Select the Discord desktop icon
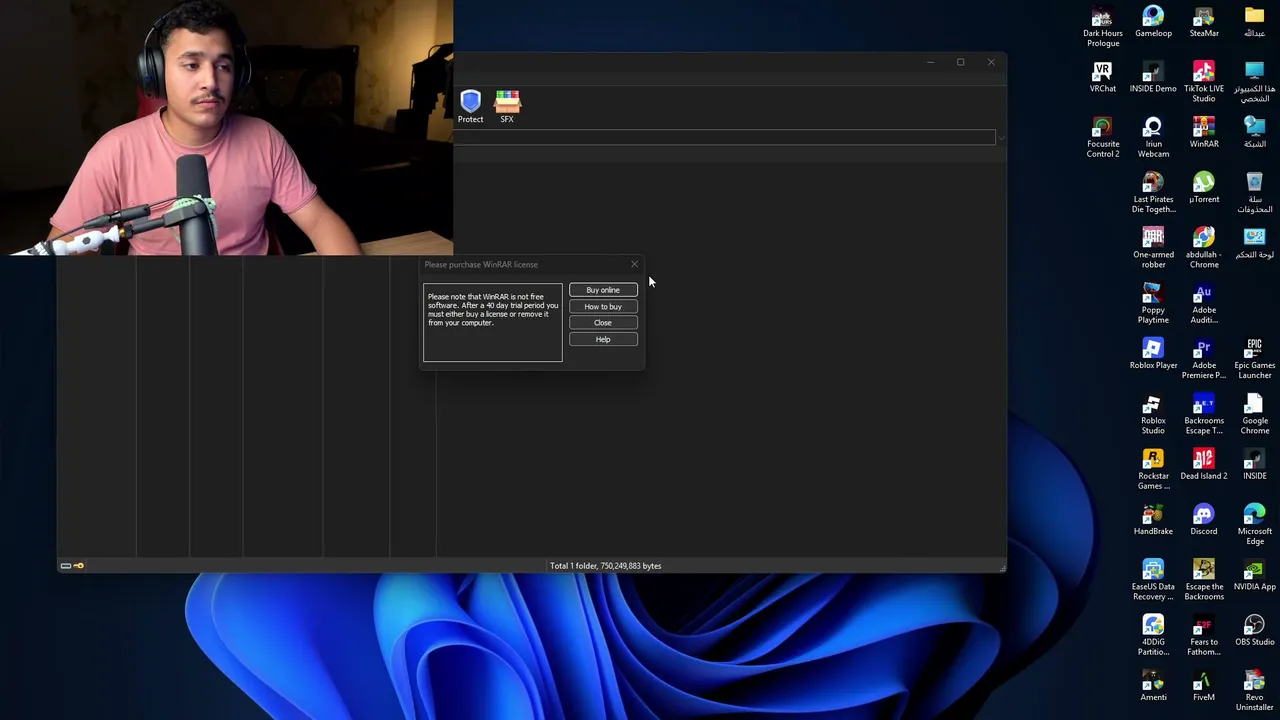The height and width of the screenshot is (720, 1280). coord(1204,520)
